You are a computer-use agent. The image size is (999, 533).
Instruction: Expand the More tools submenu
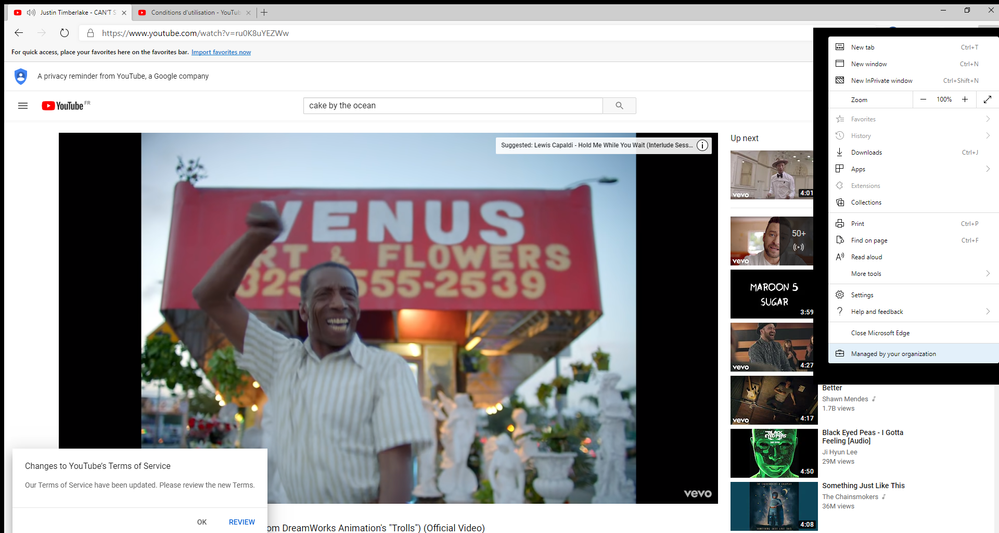click(988, 273)
